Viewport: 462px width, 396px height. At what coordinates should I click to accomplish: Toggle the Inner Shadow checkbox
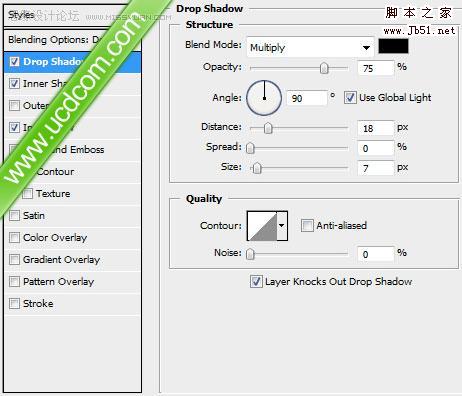14,83
